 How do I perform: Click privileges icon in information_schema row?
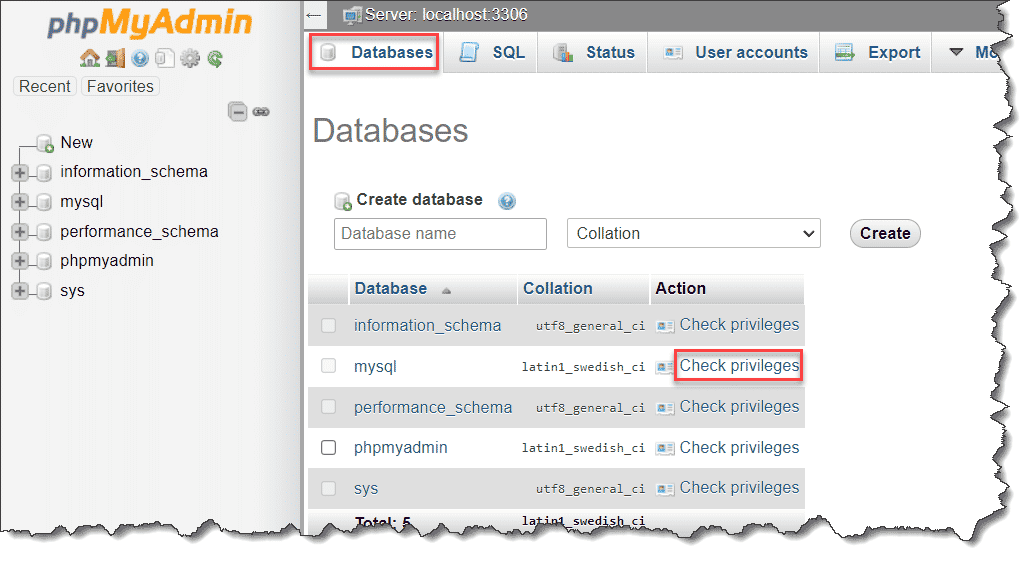point(665,326)
